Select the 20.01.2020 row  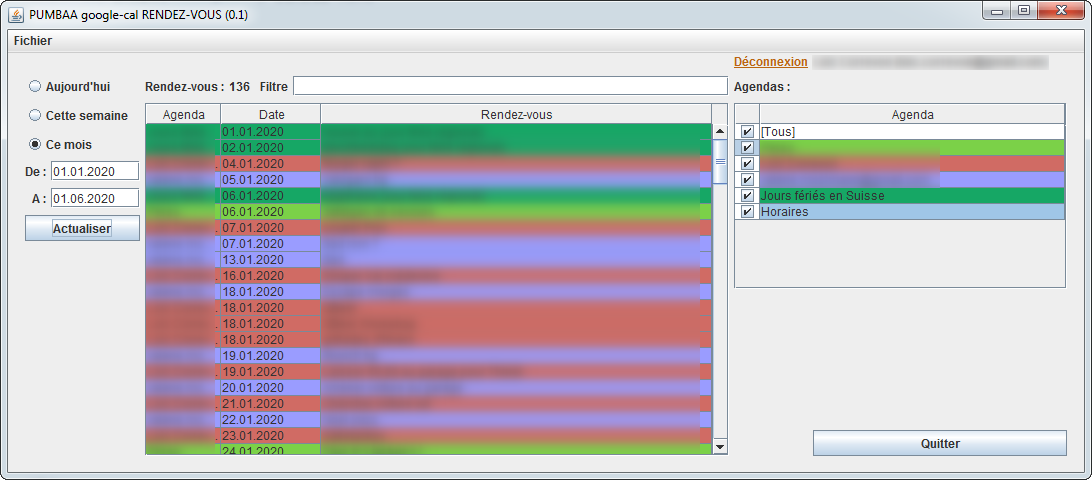click(x=429, y=388)
